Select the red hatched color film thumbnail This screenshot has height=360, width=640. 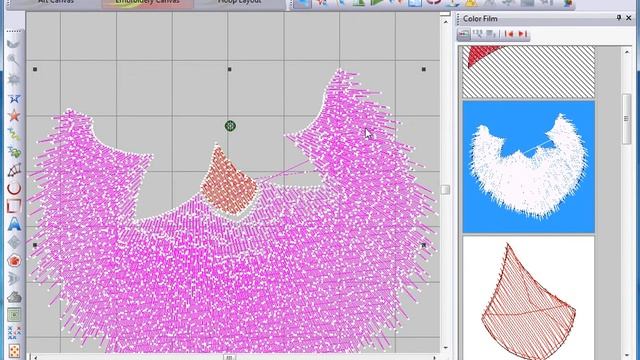tap(529, 71)
